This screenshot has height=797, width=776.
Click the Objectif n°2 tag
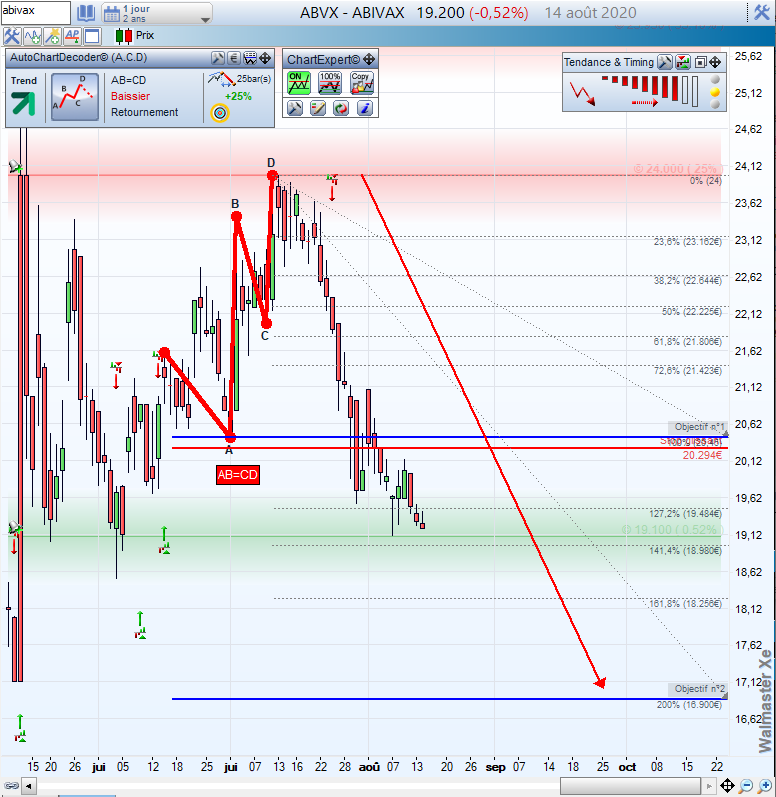pos(698,689)
